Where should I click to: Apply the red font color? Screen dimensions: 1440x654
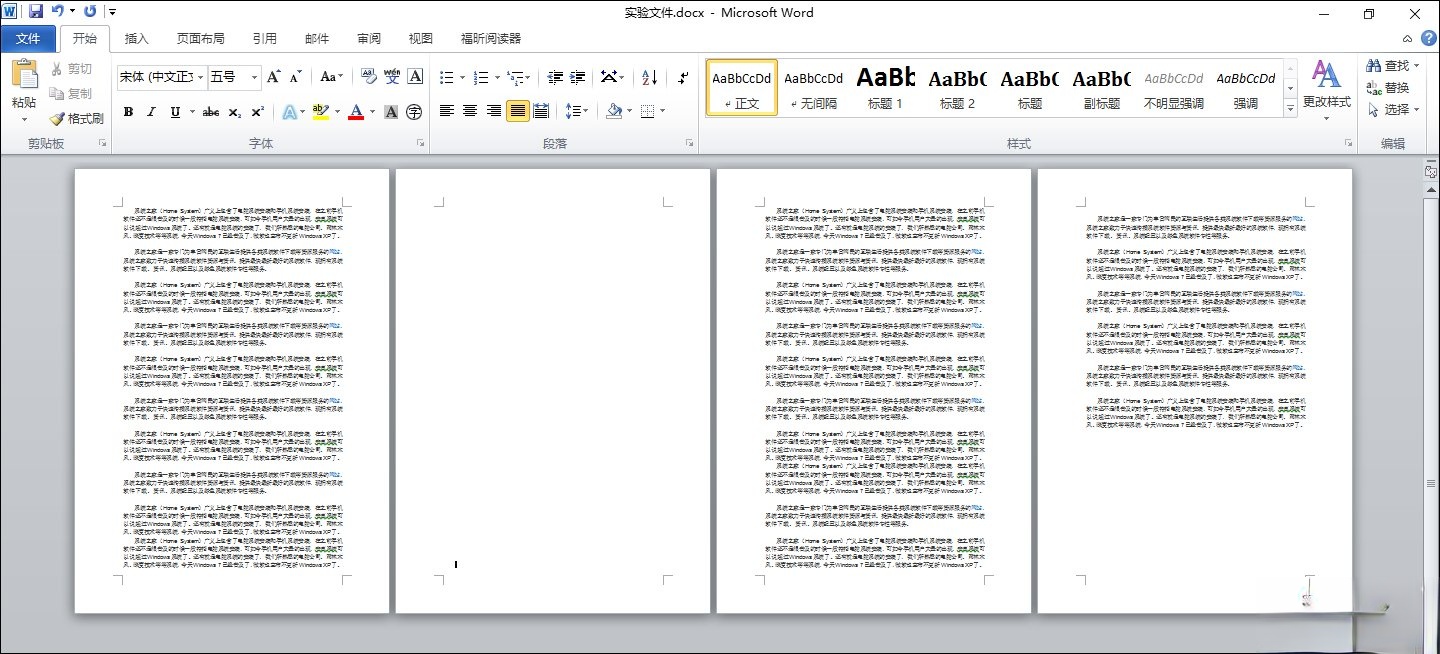point(355,112)
